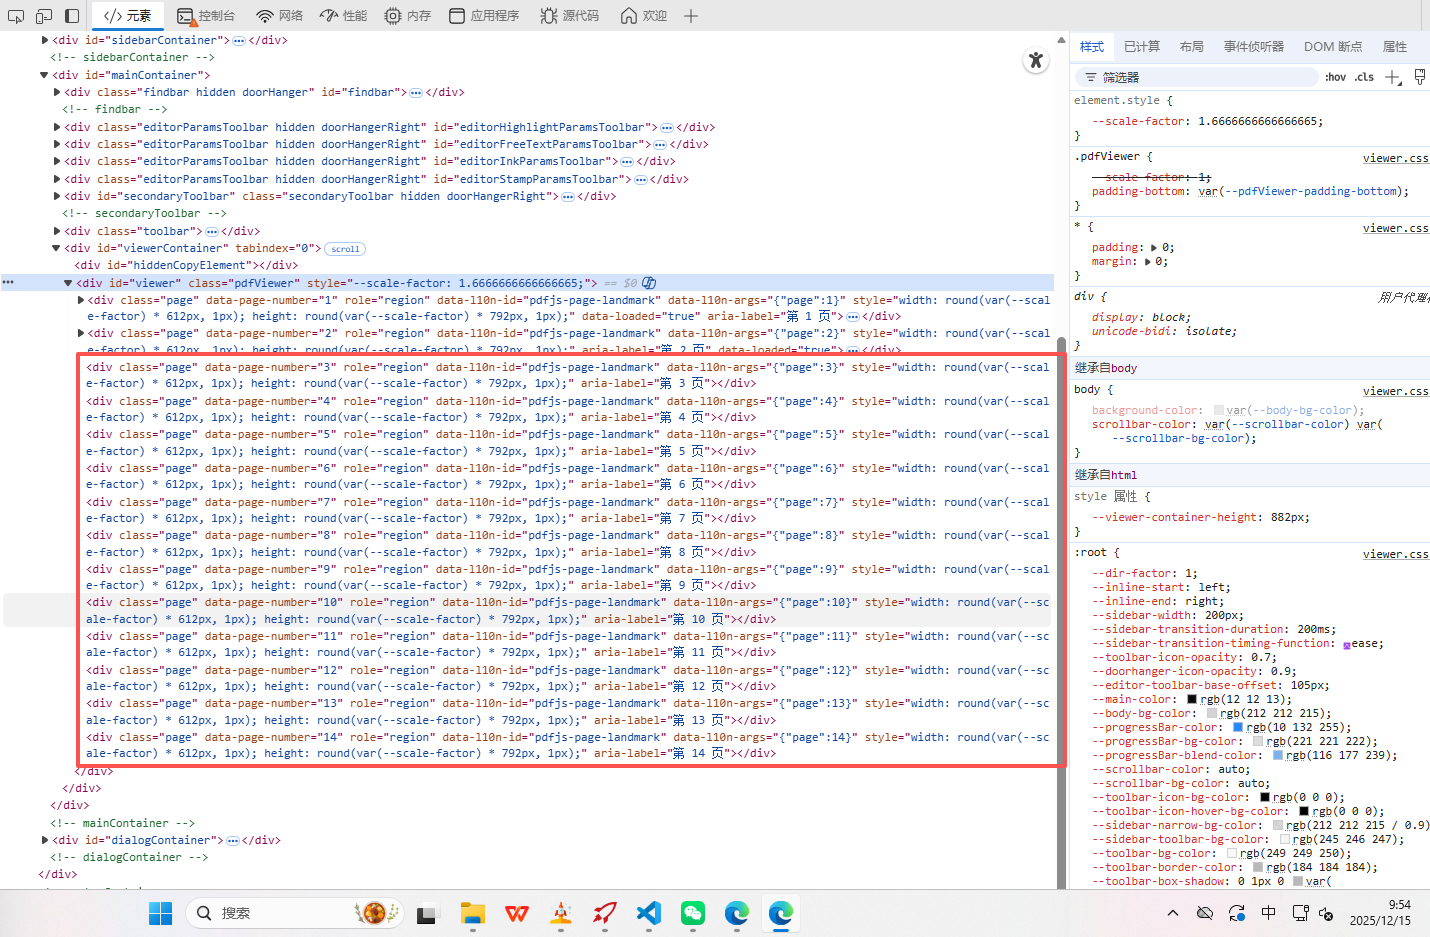Toggle the dock/activity bar position icon
This screenshot has width=1430, height=937.
click(x=72, y=16)
